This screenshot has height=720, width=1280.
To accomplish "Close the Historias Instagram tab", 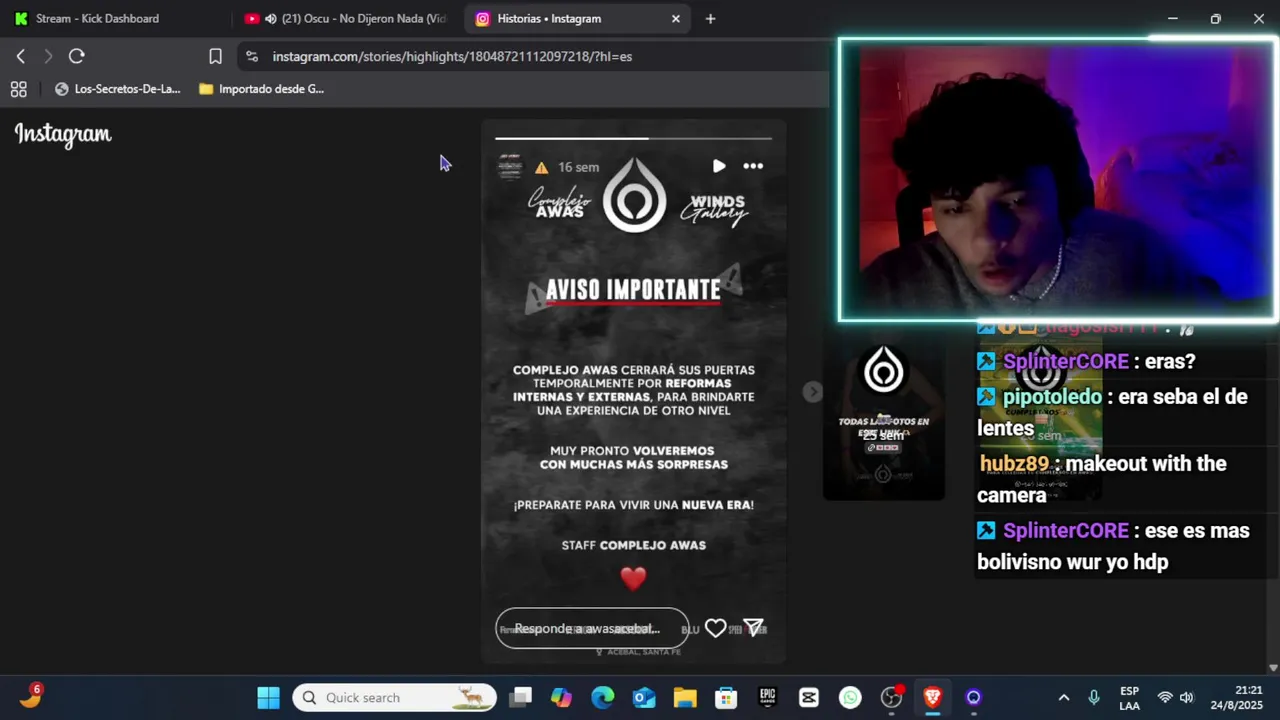I will [x=676, y=18].
